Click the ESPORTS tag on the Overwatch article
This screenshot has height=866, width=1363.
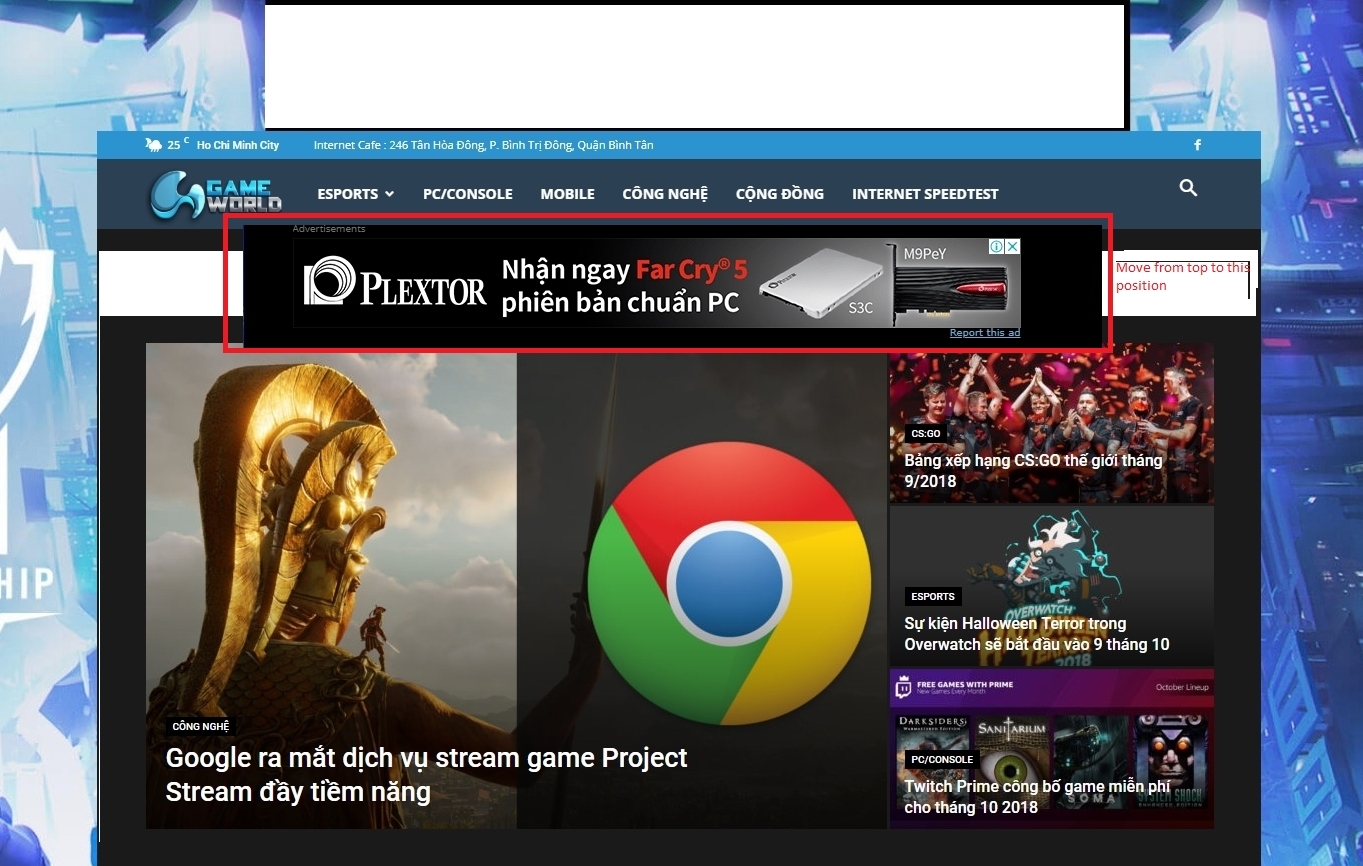(x=933, y=597)
